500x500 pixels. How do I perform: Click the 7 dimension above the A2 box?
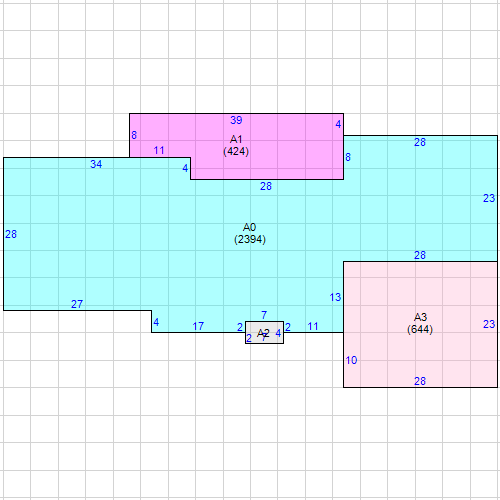point(264,315)
